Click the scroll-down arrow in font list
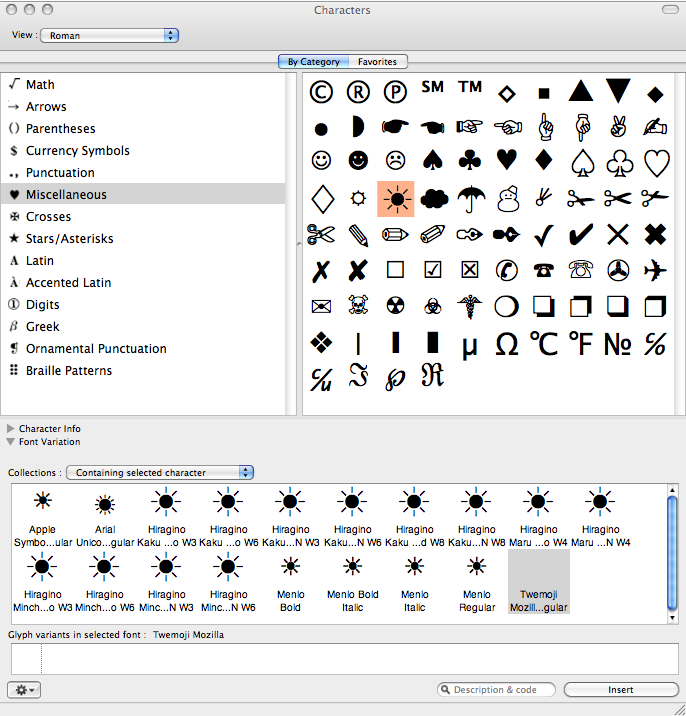The image size is (686, 716). (672, 618)
